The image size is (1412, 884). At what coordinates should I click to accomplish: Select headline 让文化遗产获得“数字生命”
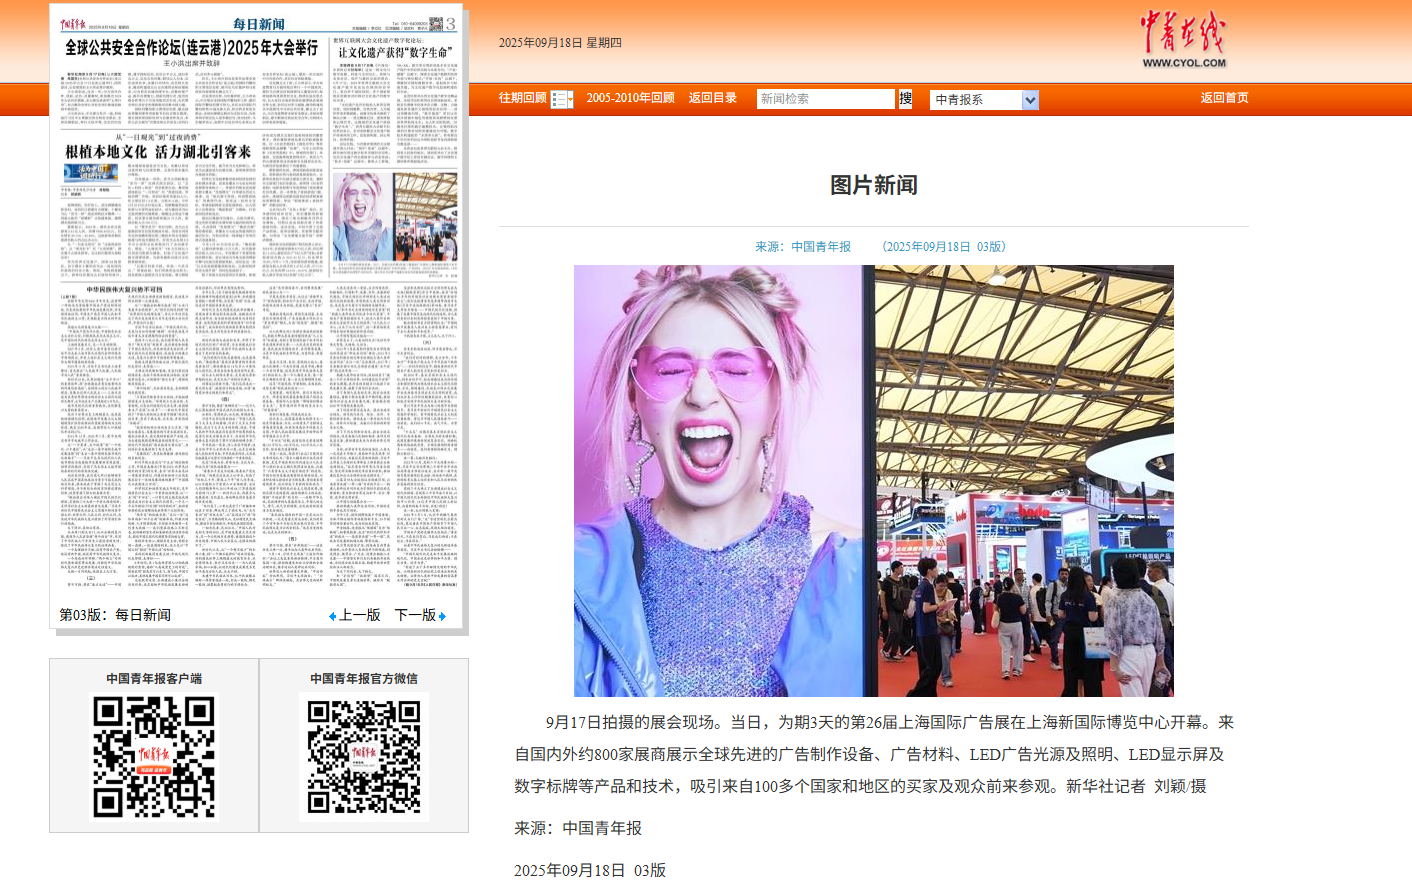(395, 52)
